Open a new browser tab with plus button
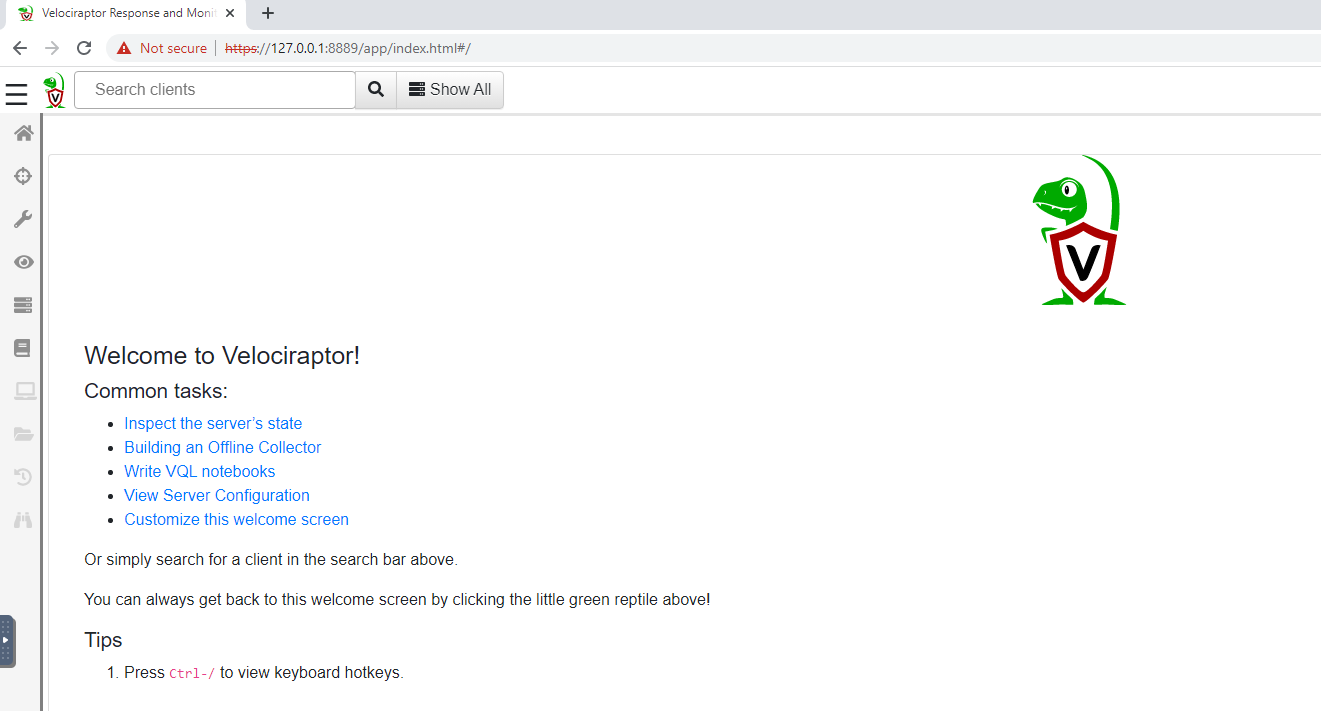The image size is (1321, 711). (x=268, y=13)
